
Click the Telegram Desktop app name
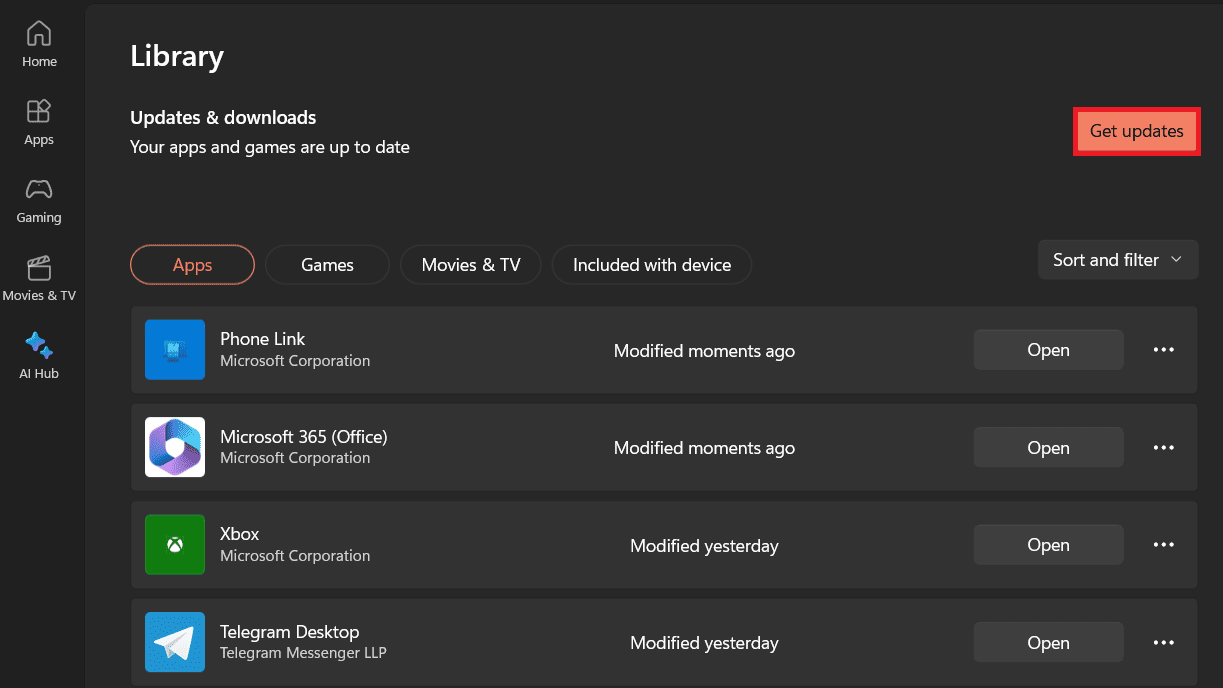[290, 632]
